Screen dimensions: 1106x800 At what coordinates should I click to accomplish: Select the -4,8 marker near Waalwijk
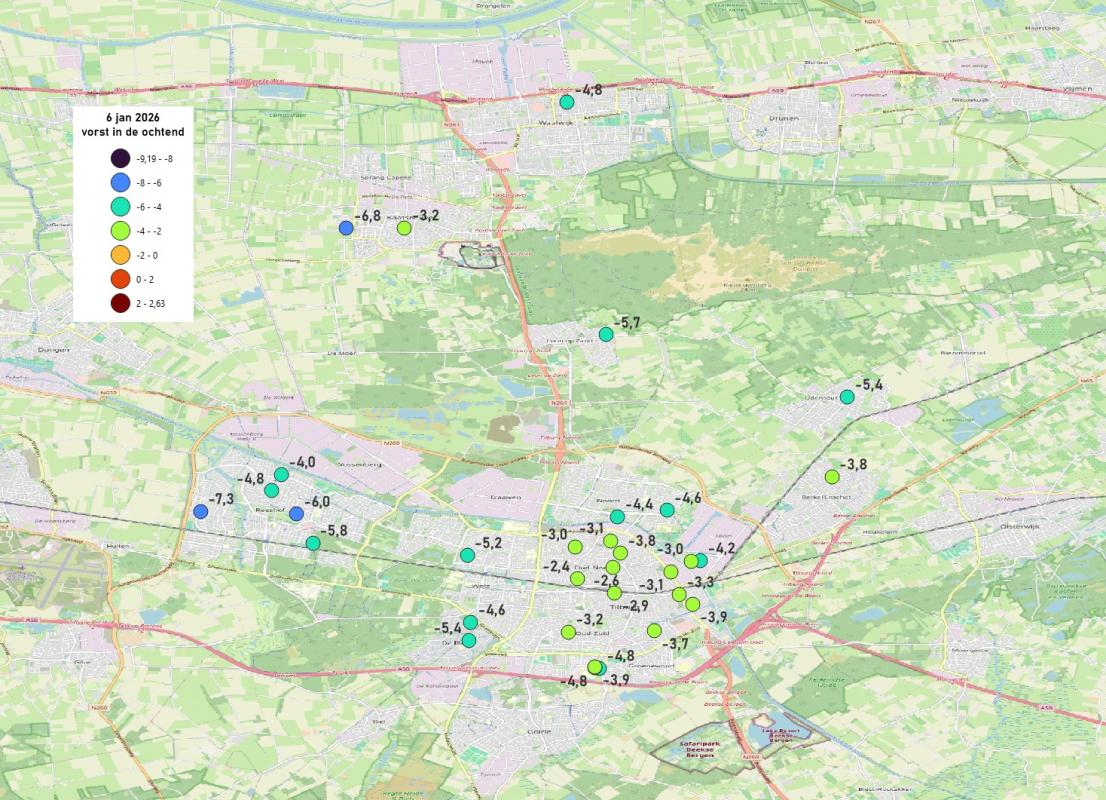pos(567,100)
